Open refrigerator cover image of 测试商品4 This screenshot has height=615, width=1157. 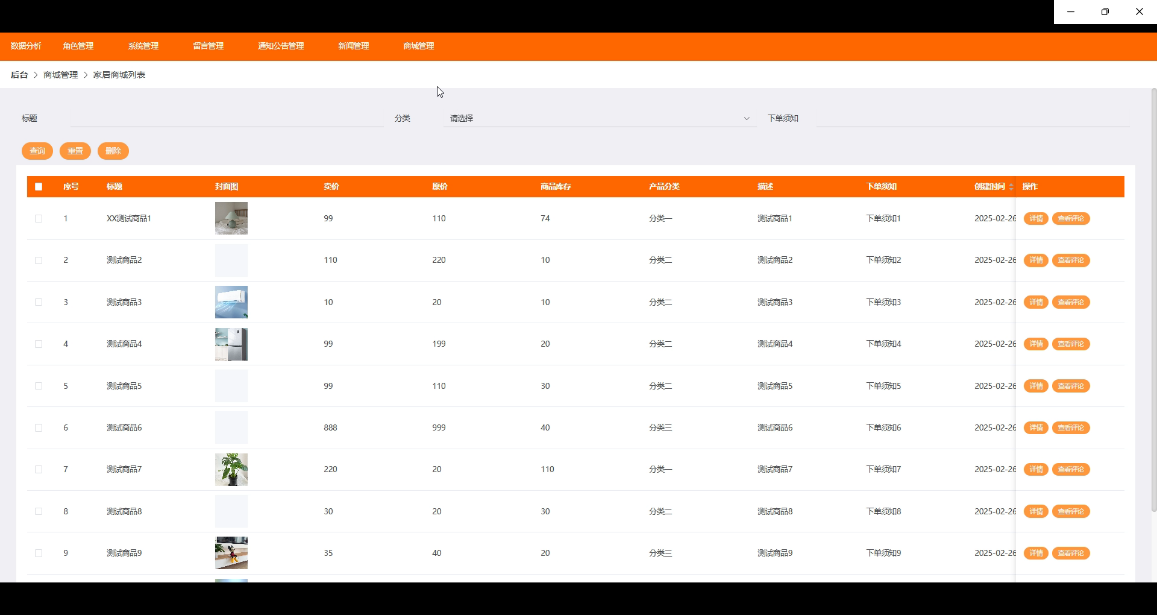tap(231, 344)
